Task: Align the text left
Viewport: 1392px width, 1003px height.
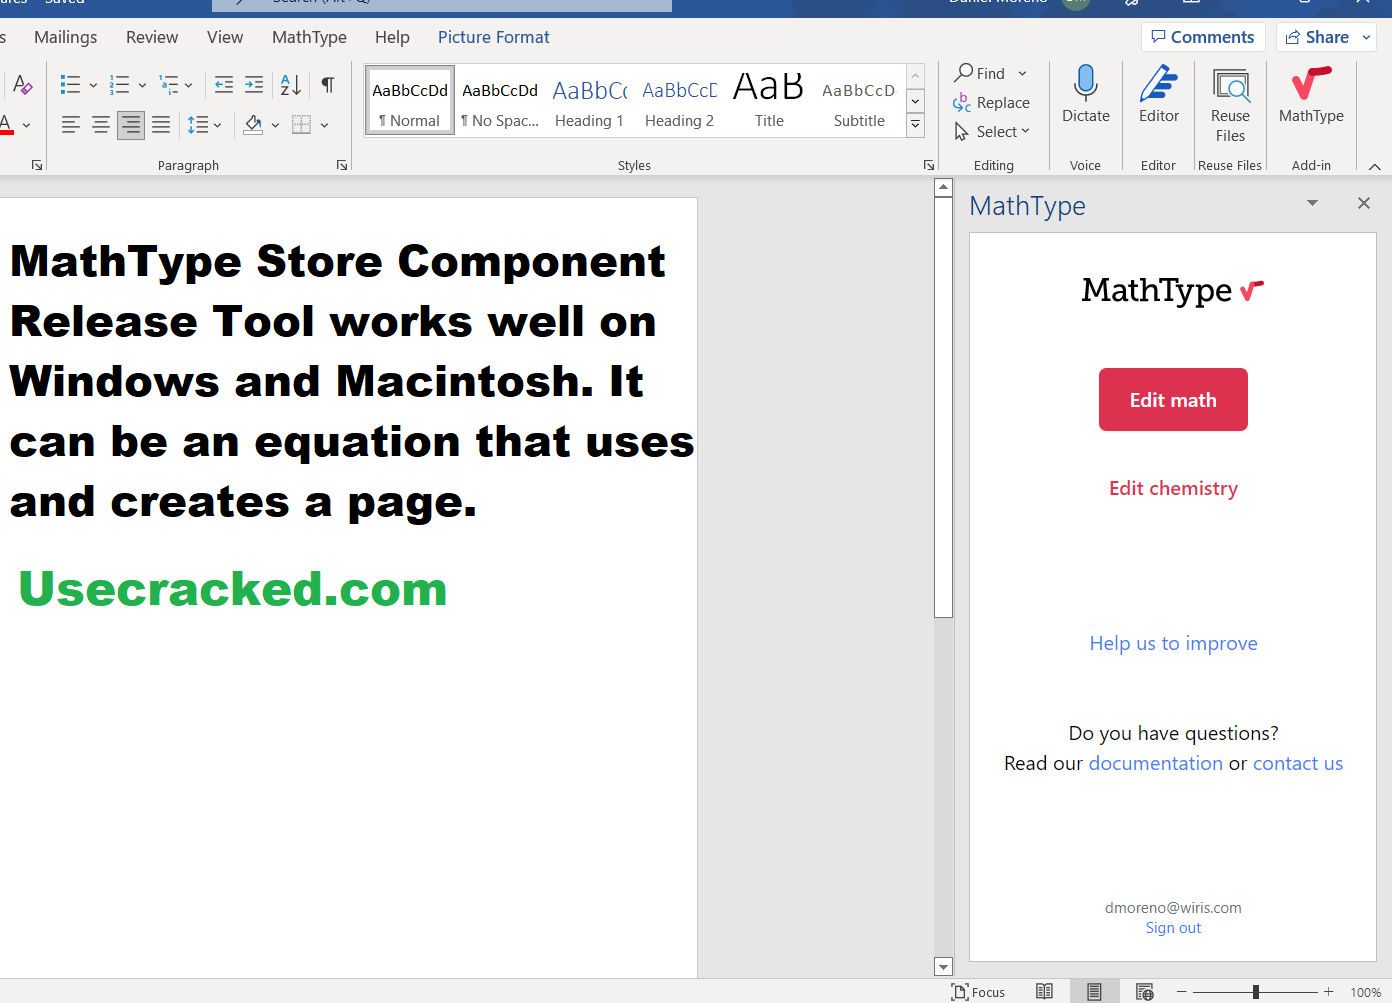Action: (71, 125)
